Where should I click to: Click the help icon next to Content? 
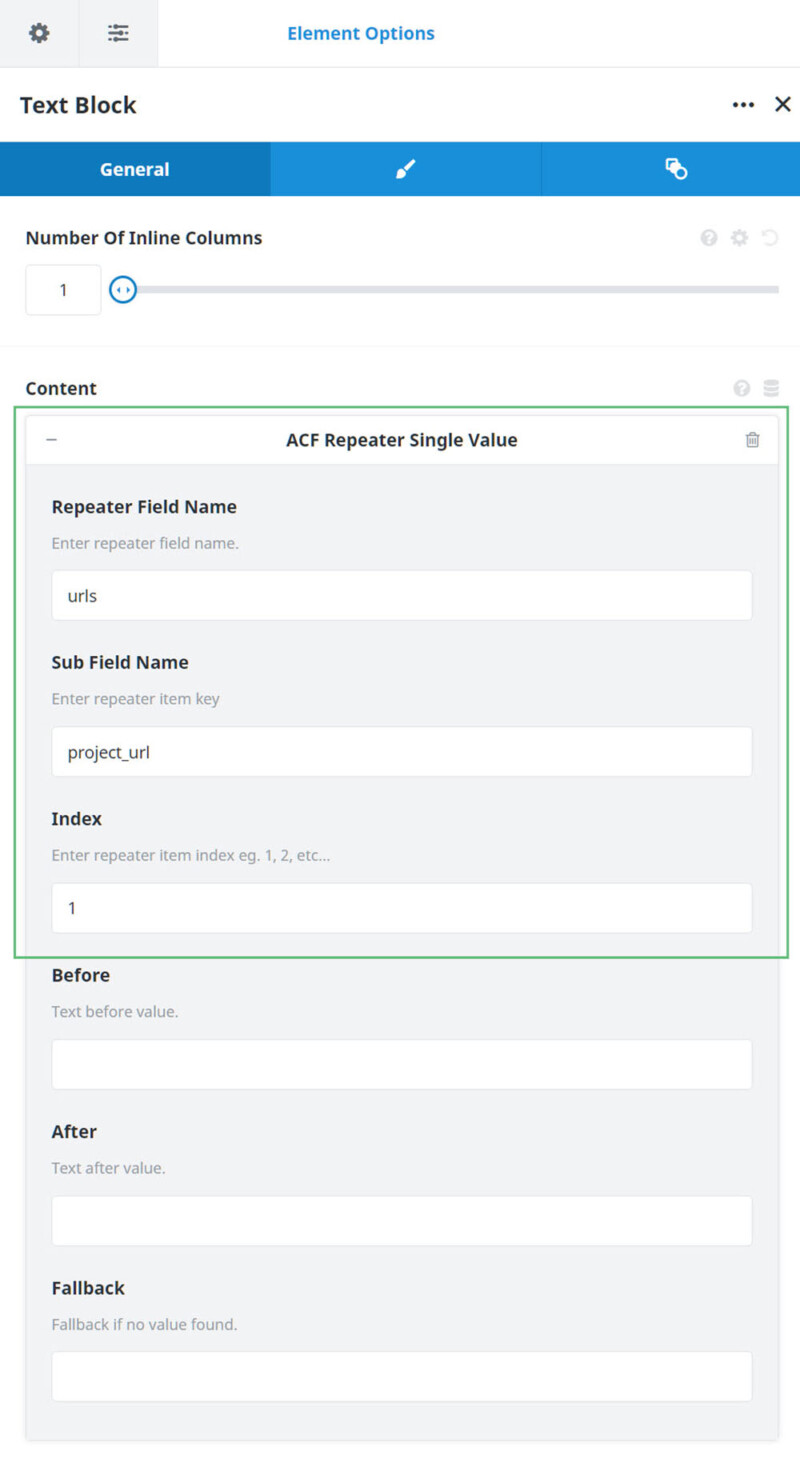point(741,388)
